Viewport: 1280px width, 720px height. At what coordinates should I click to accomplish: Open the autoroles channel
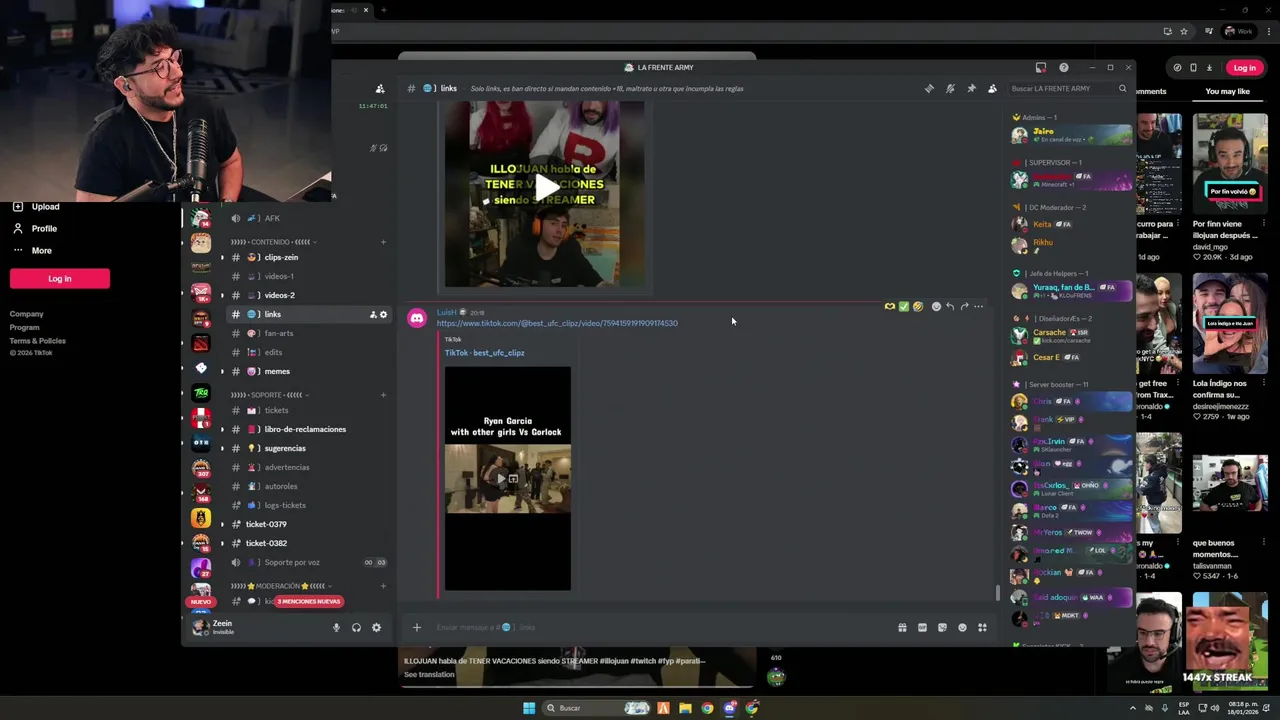pos(308,486)
